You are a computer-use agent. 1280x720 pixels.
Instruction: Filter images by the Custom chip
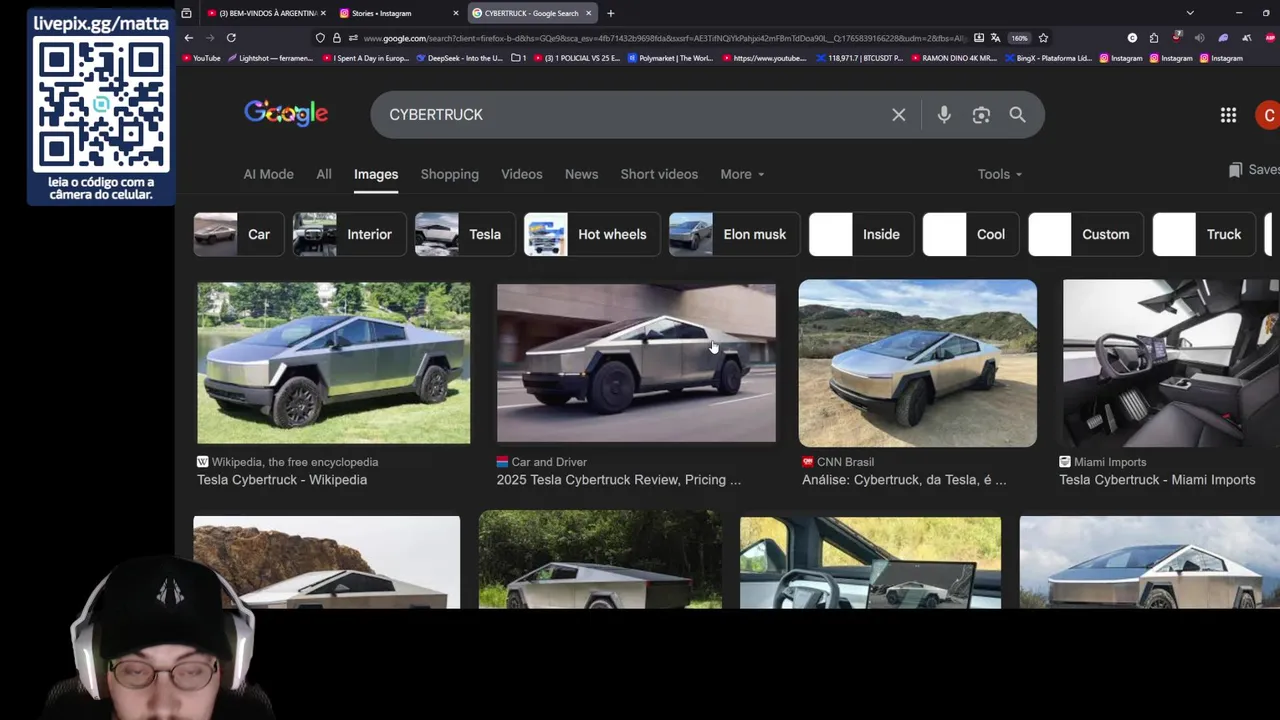pos(1086,234)
